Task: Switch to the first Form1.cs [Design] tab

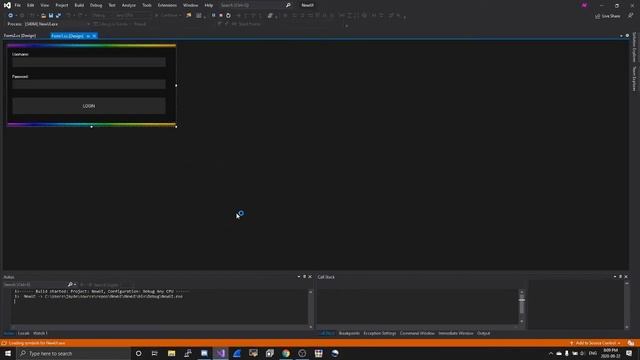Action: click(x=20, y=36)
